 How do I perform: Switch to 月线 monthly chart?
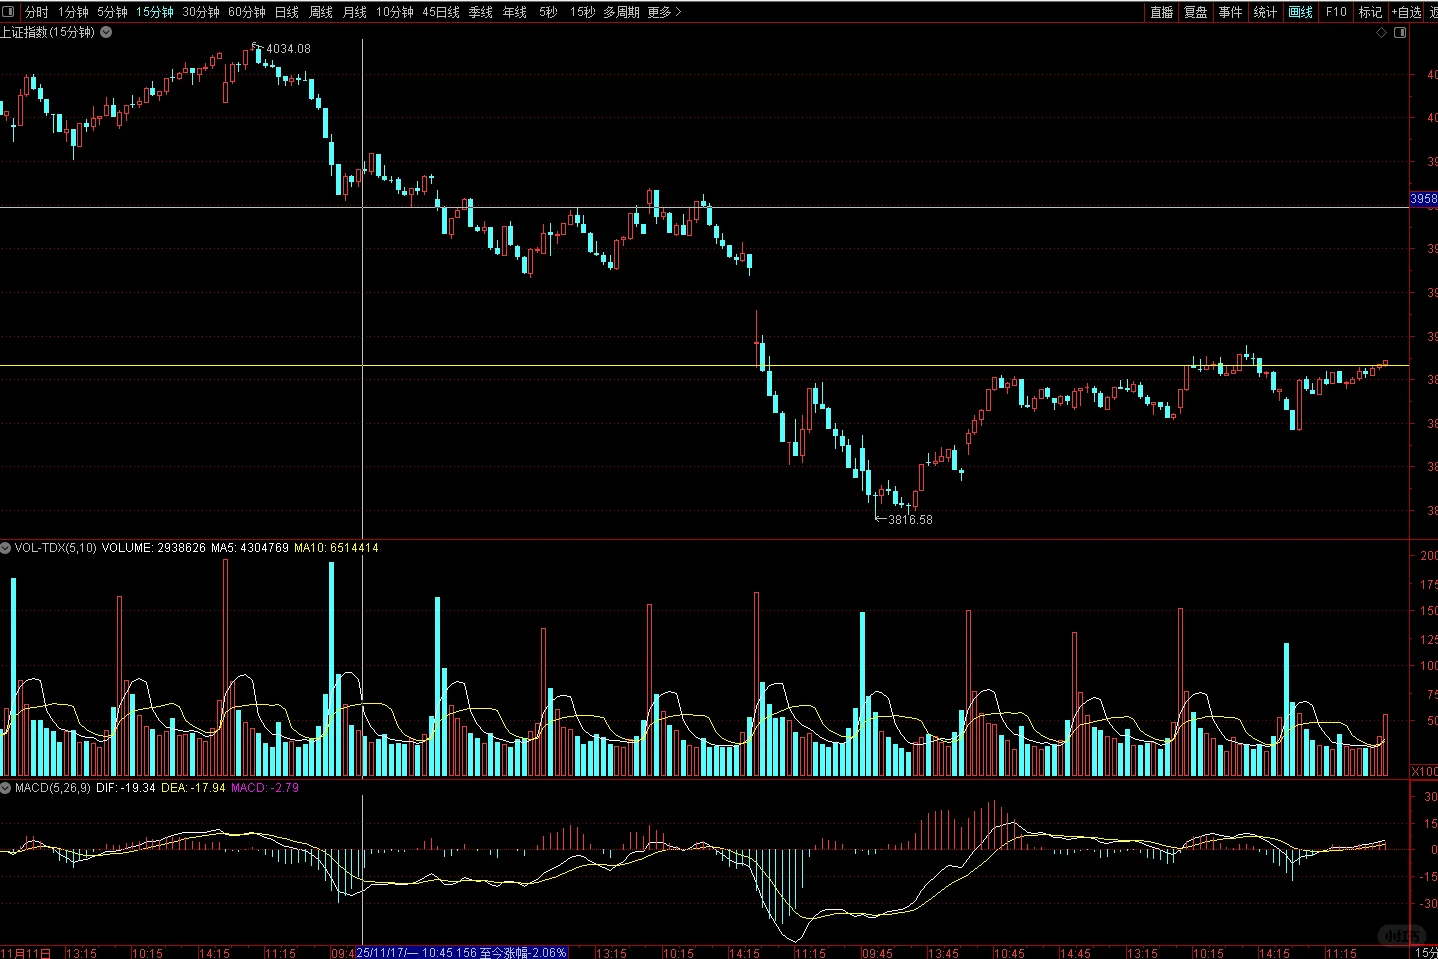click(355, 12)
